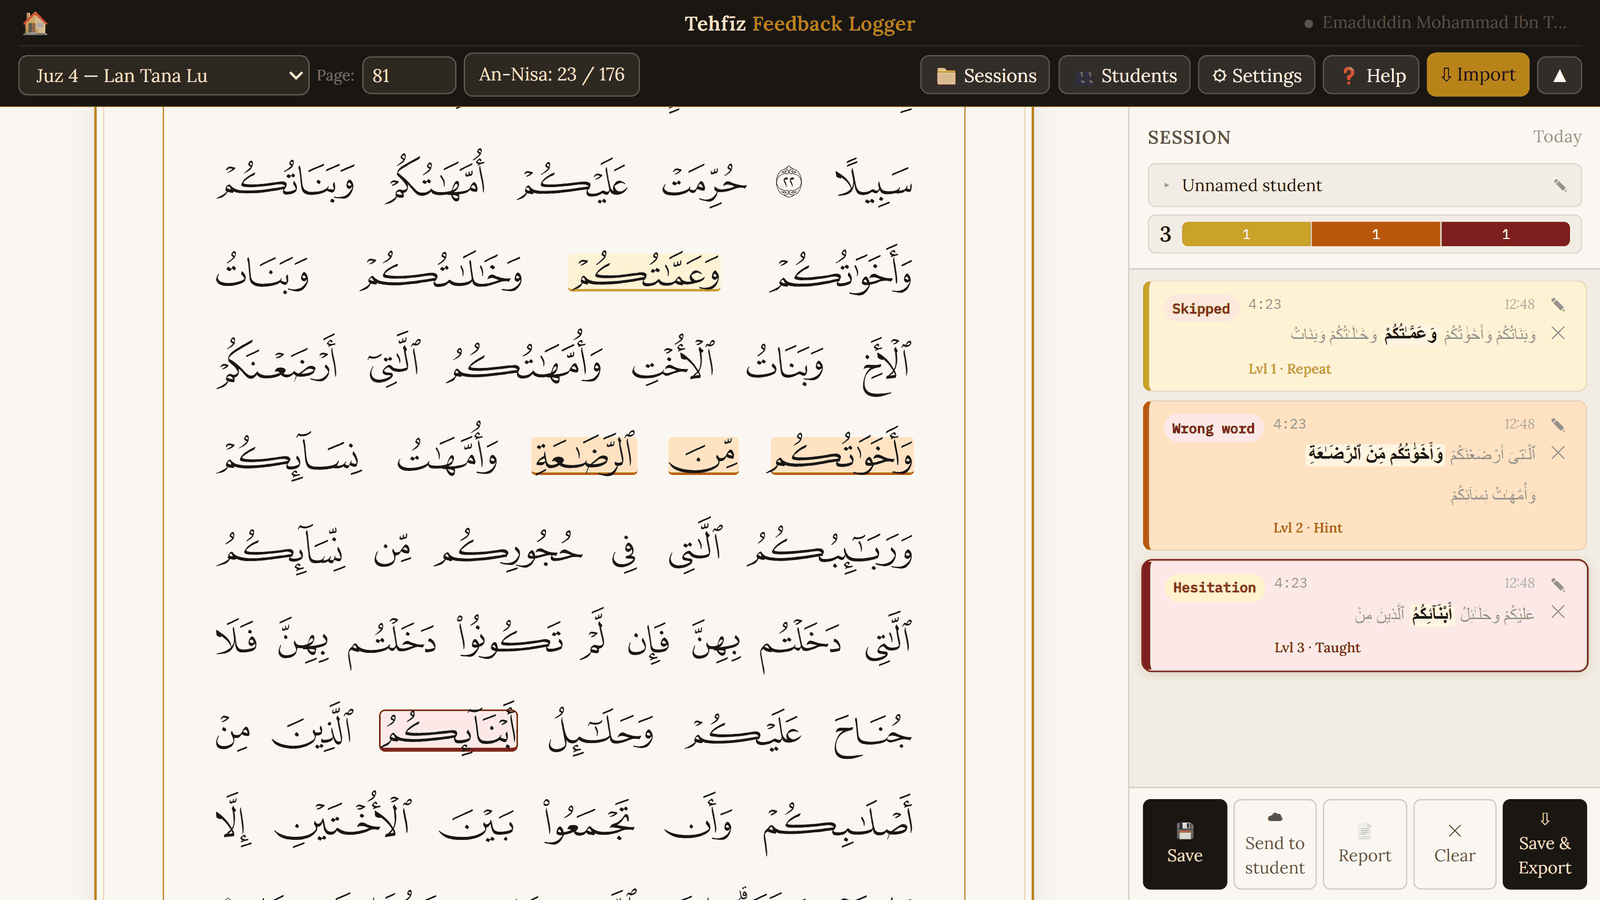Click the 4:23 reference in the Wrong word card
Image resolution: width=1600 pixels, height=900 pixels.
[1289, 424]
